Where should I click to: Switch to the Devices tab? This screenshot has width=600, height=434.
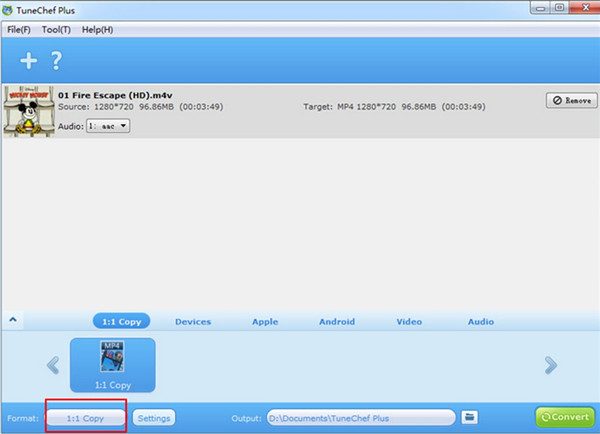(x=193, y=322)
